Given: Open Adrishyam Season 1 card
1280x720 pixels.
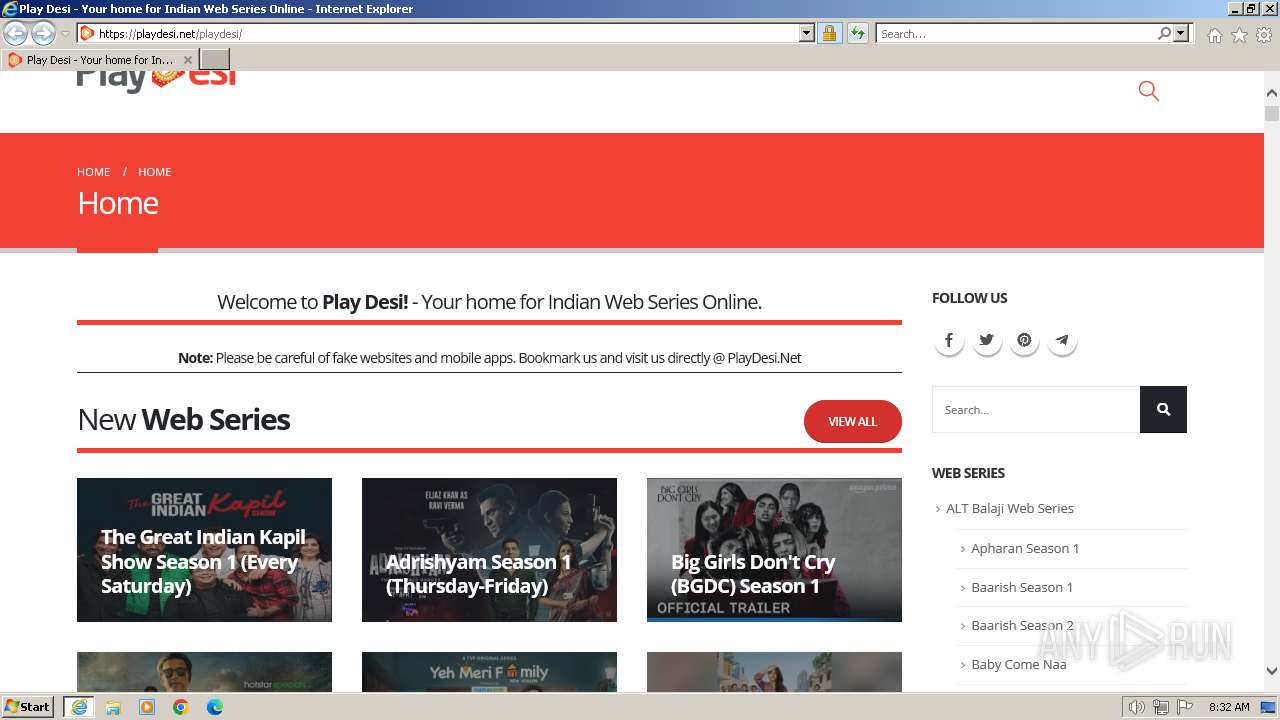Looking at the screenshot, I should pos(489,550).
